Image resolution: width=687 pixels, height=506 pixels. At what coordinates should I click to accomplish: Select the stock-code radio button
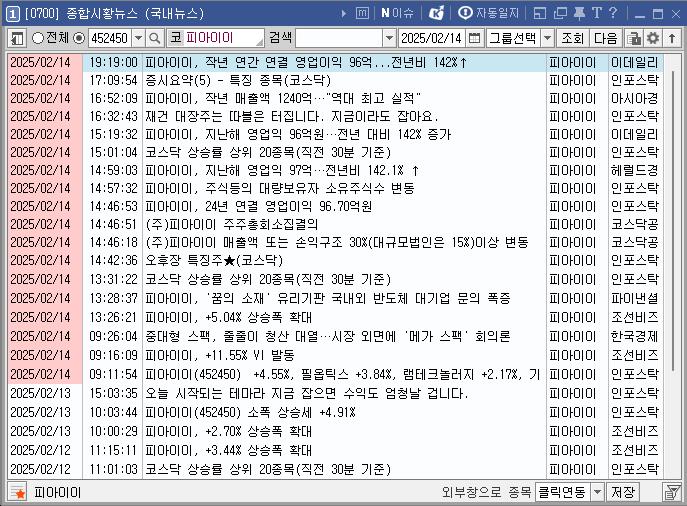(79, 38)
